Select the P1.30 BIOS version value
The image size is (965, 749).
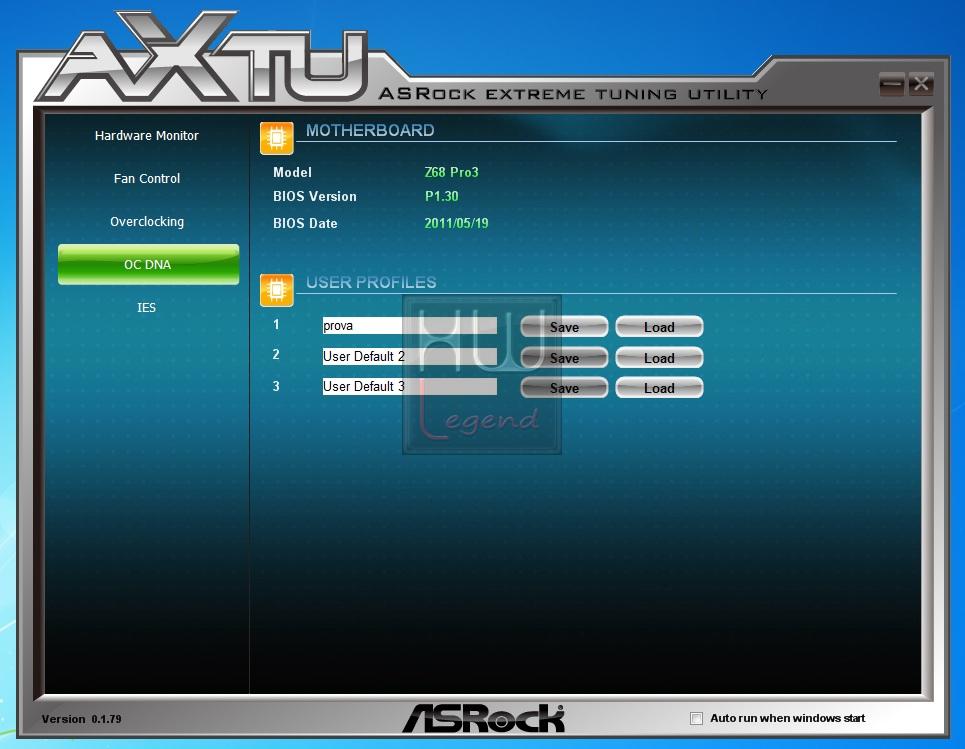pyautogui.click(x=441, y=196)
